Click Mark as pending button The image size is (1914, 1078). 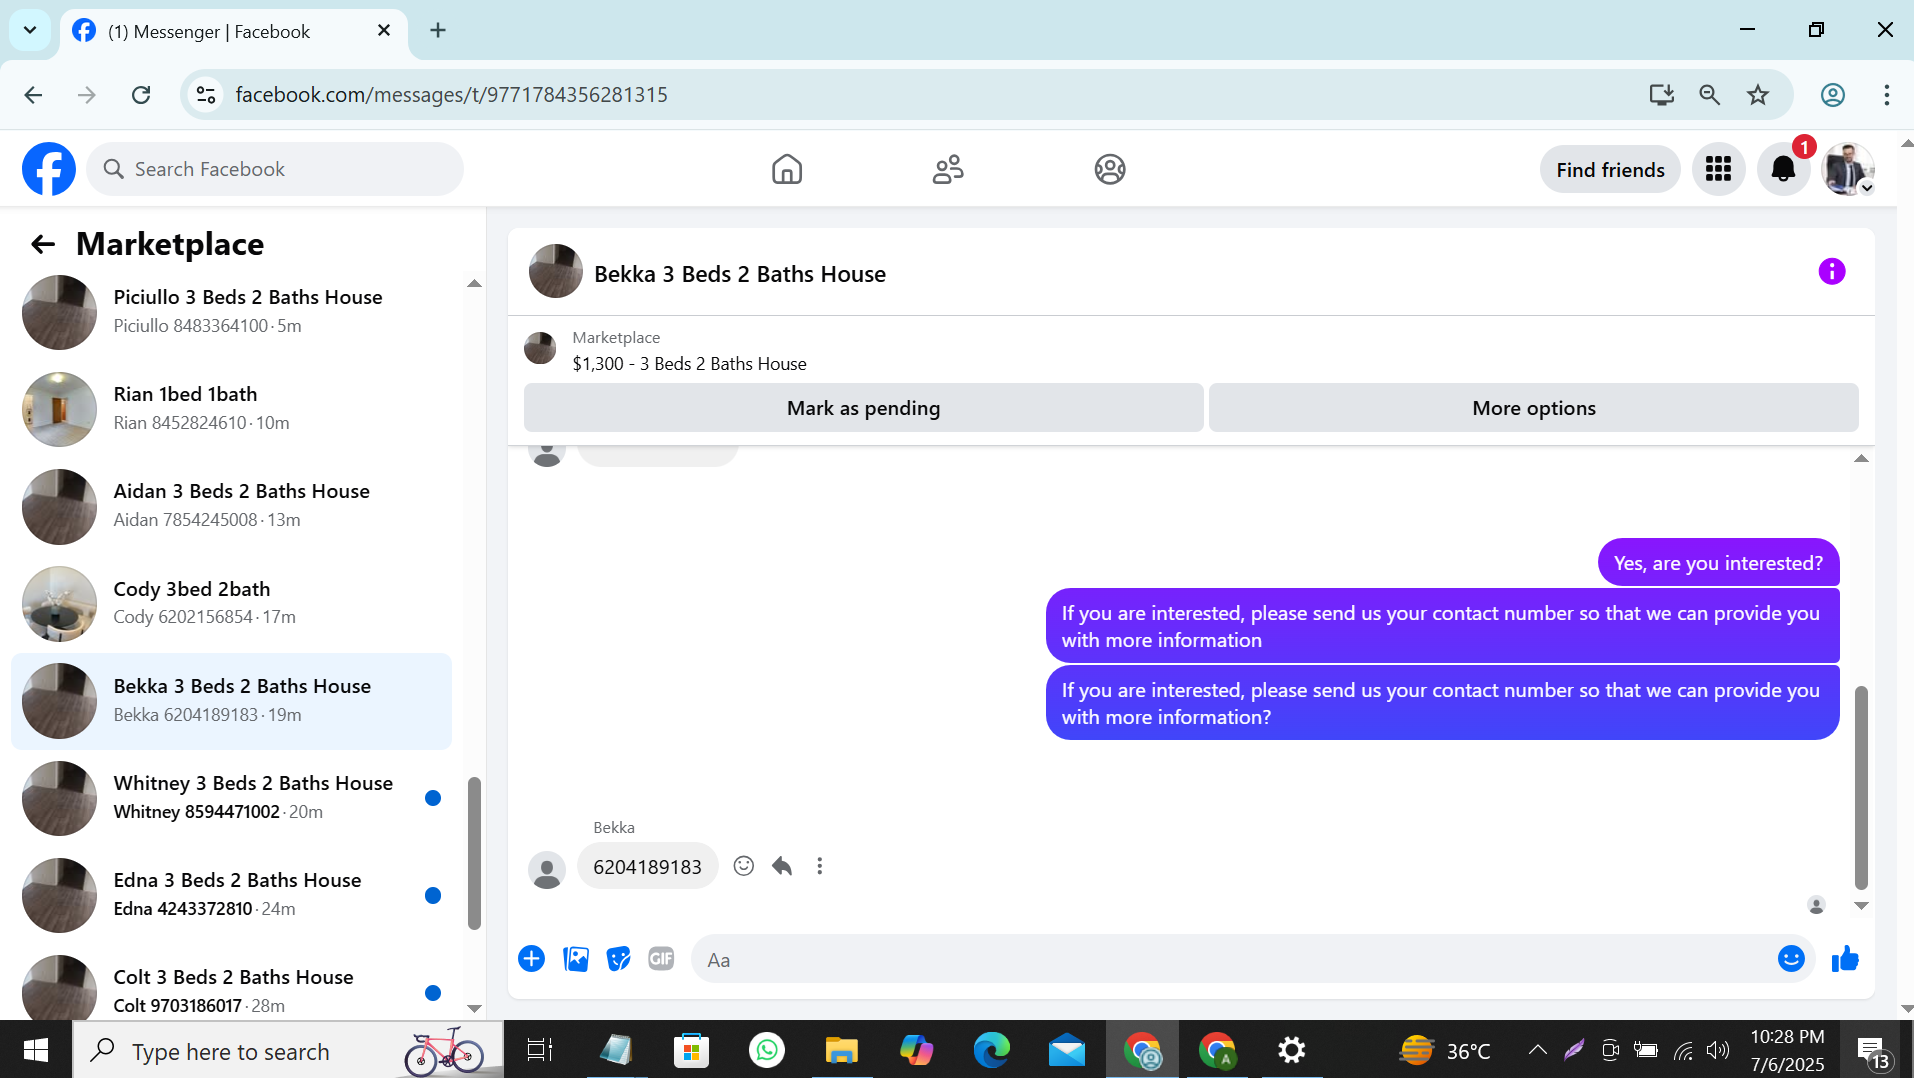863,408
